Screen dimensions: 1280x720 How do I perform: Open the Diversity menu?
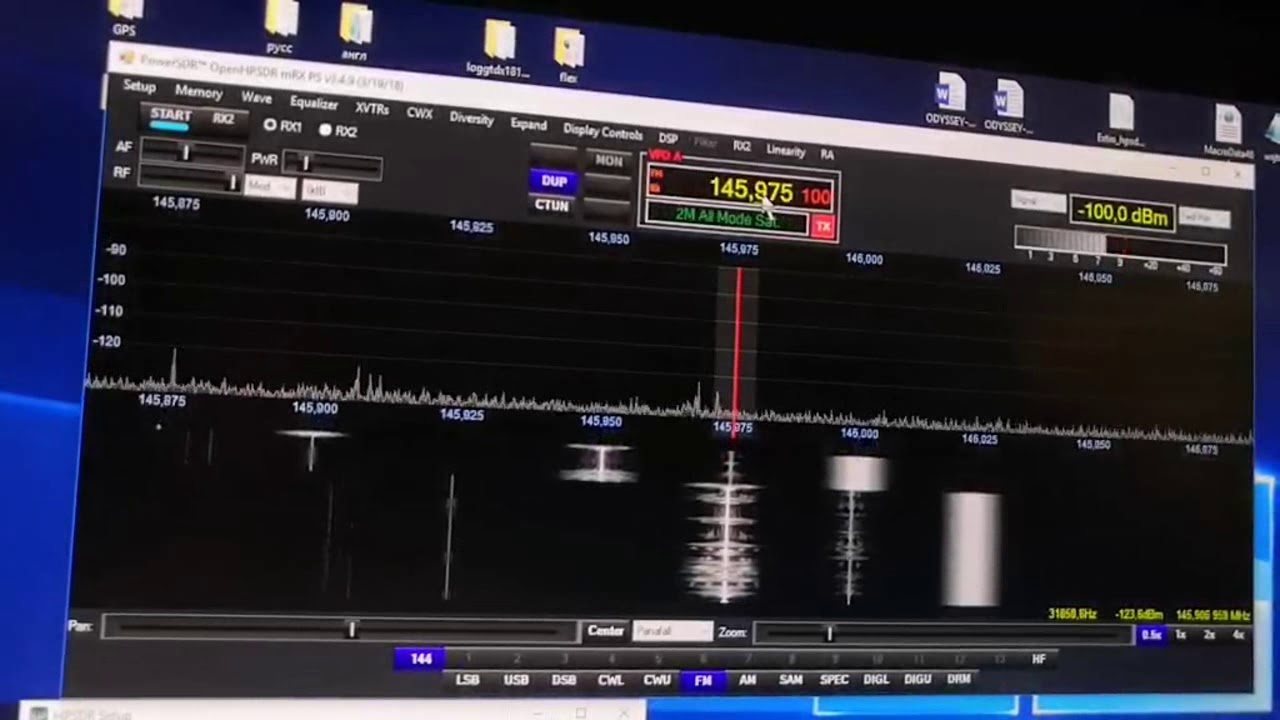[471, 118]
